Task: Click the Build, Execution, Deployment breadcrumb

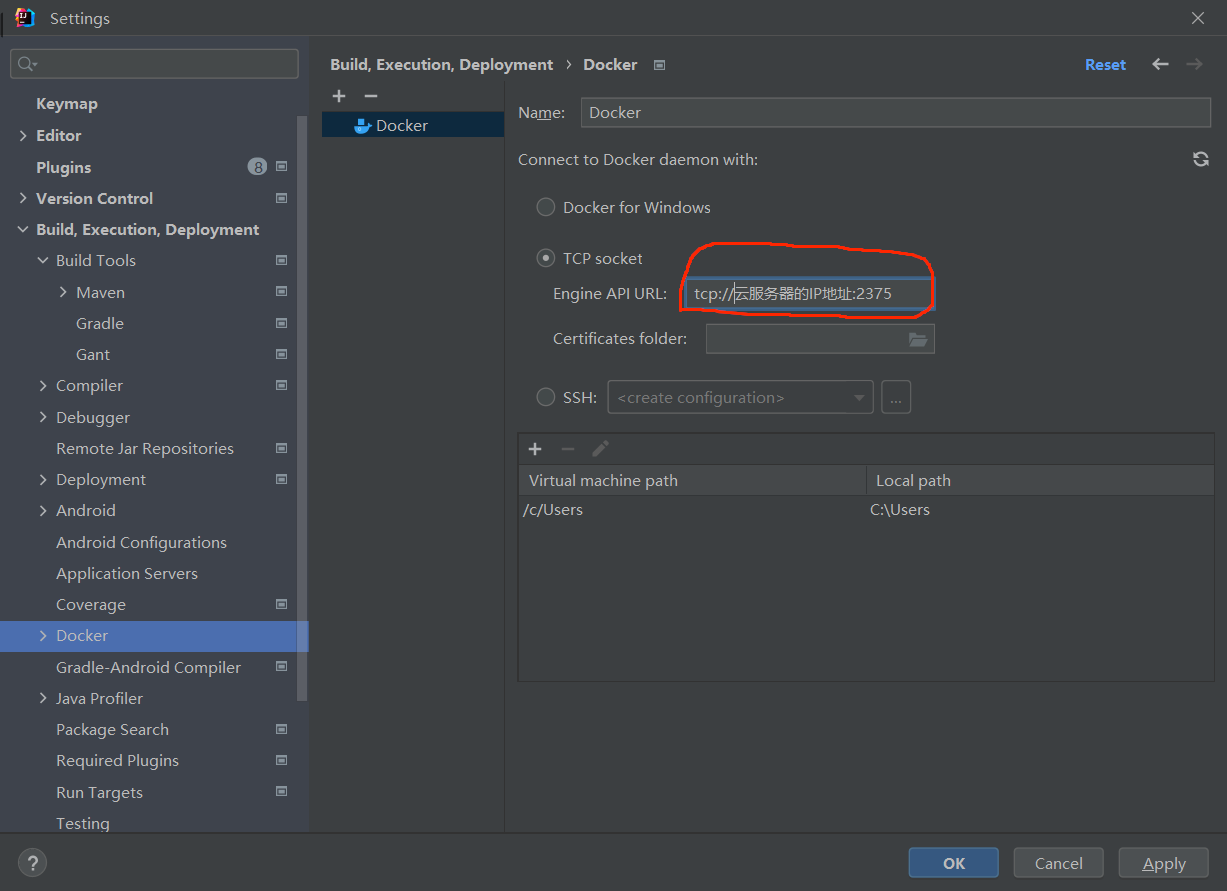Action: [441, 64]
